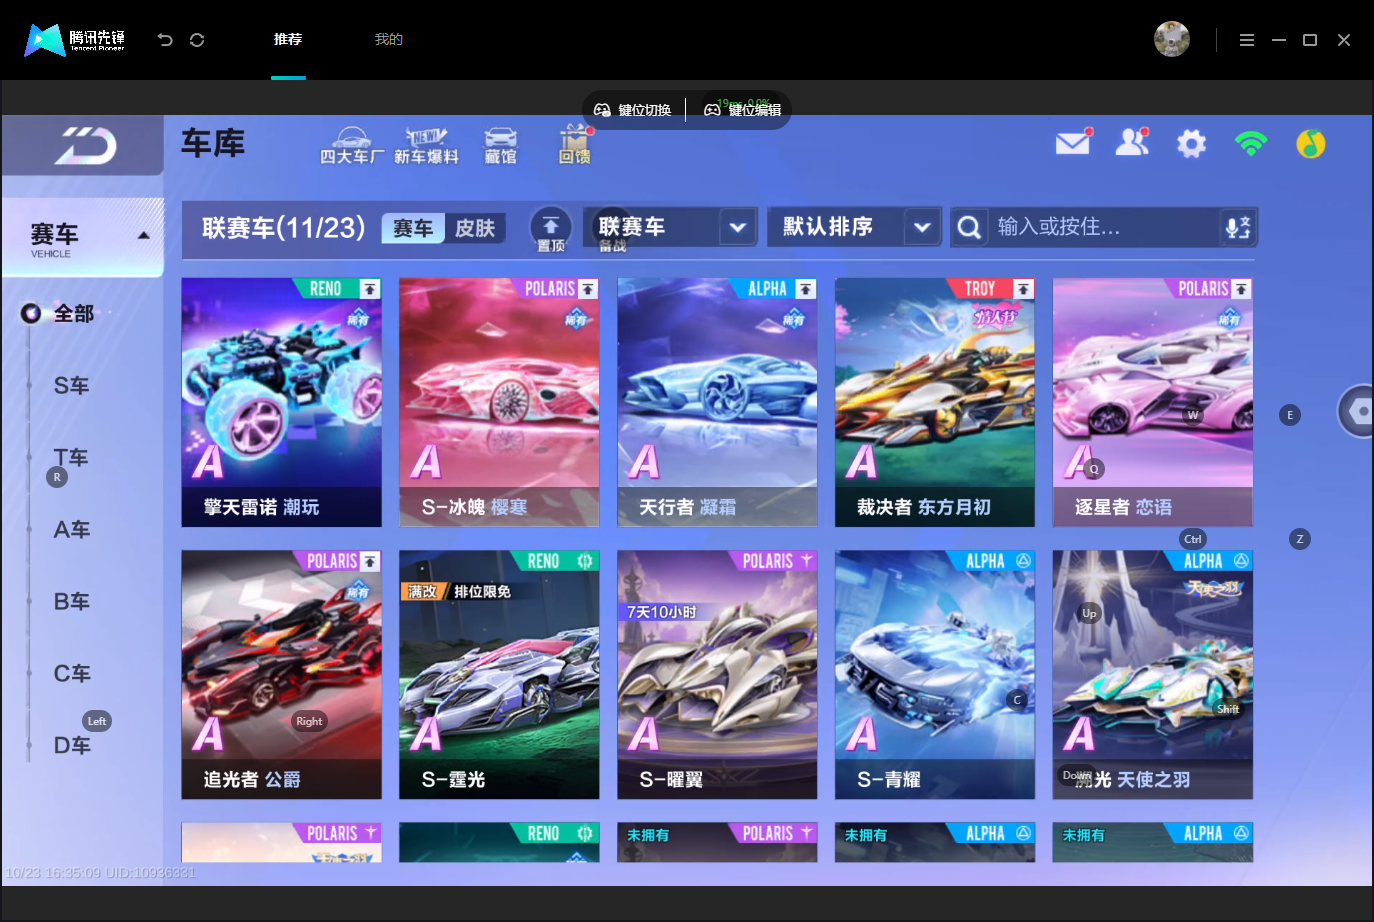
Task: Pin the 裁决者 东方月初 card to top
Action: (x=1024, y=289)
